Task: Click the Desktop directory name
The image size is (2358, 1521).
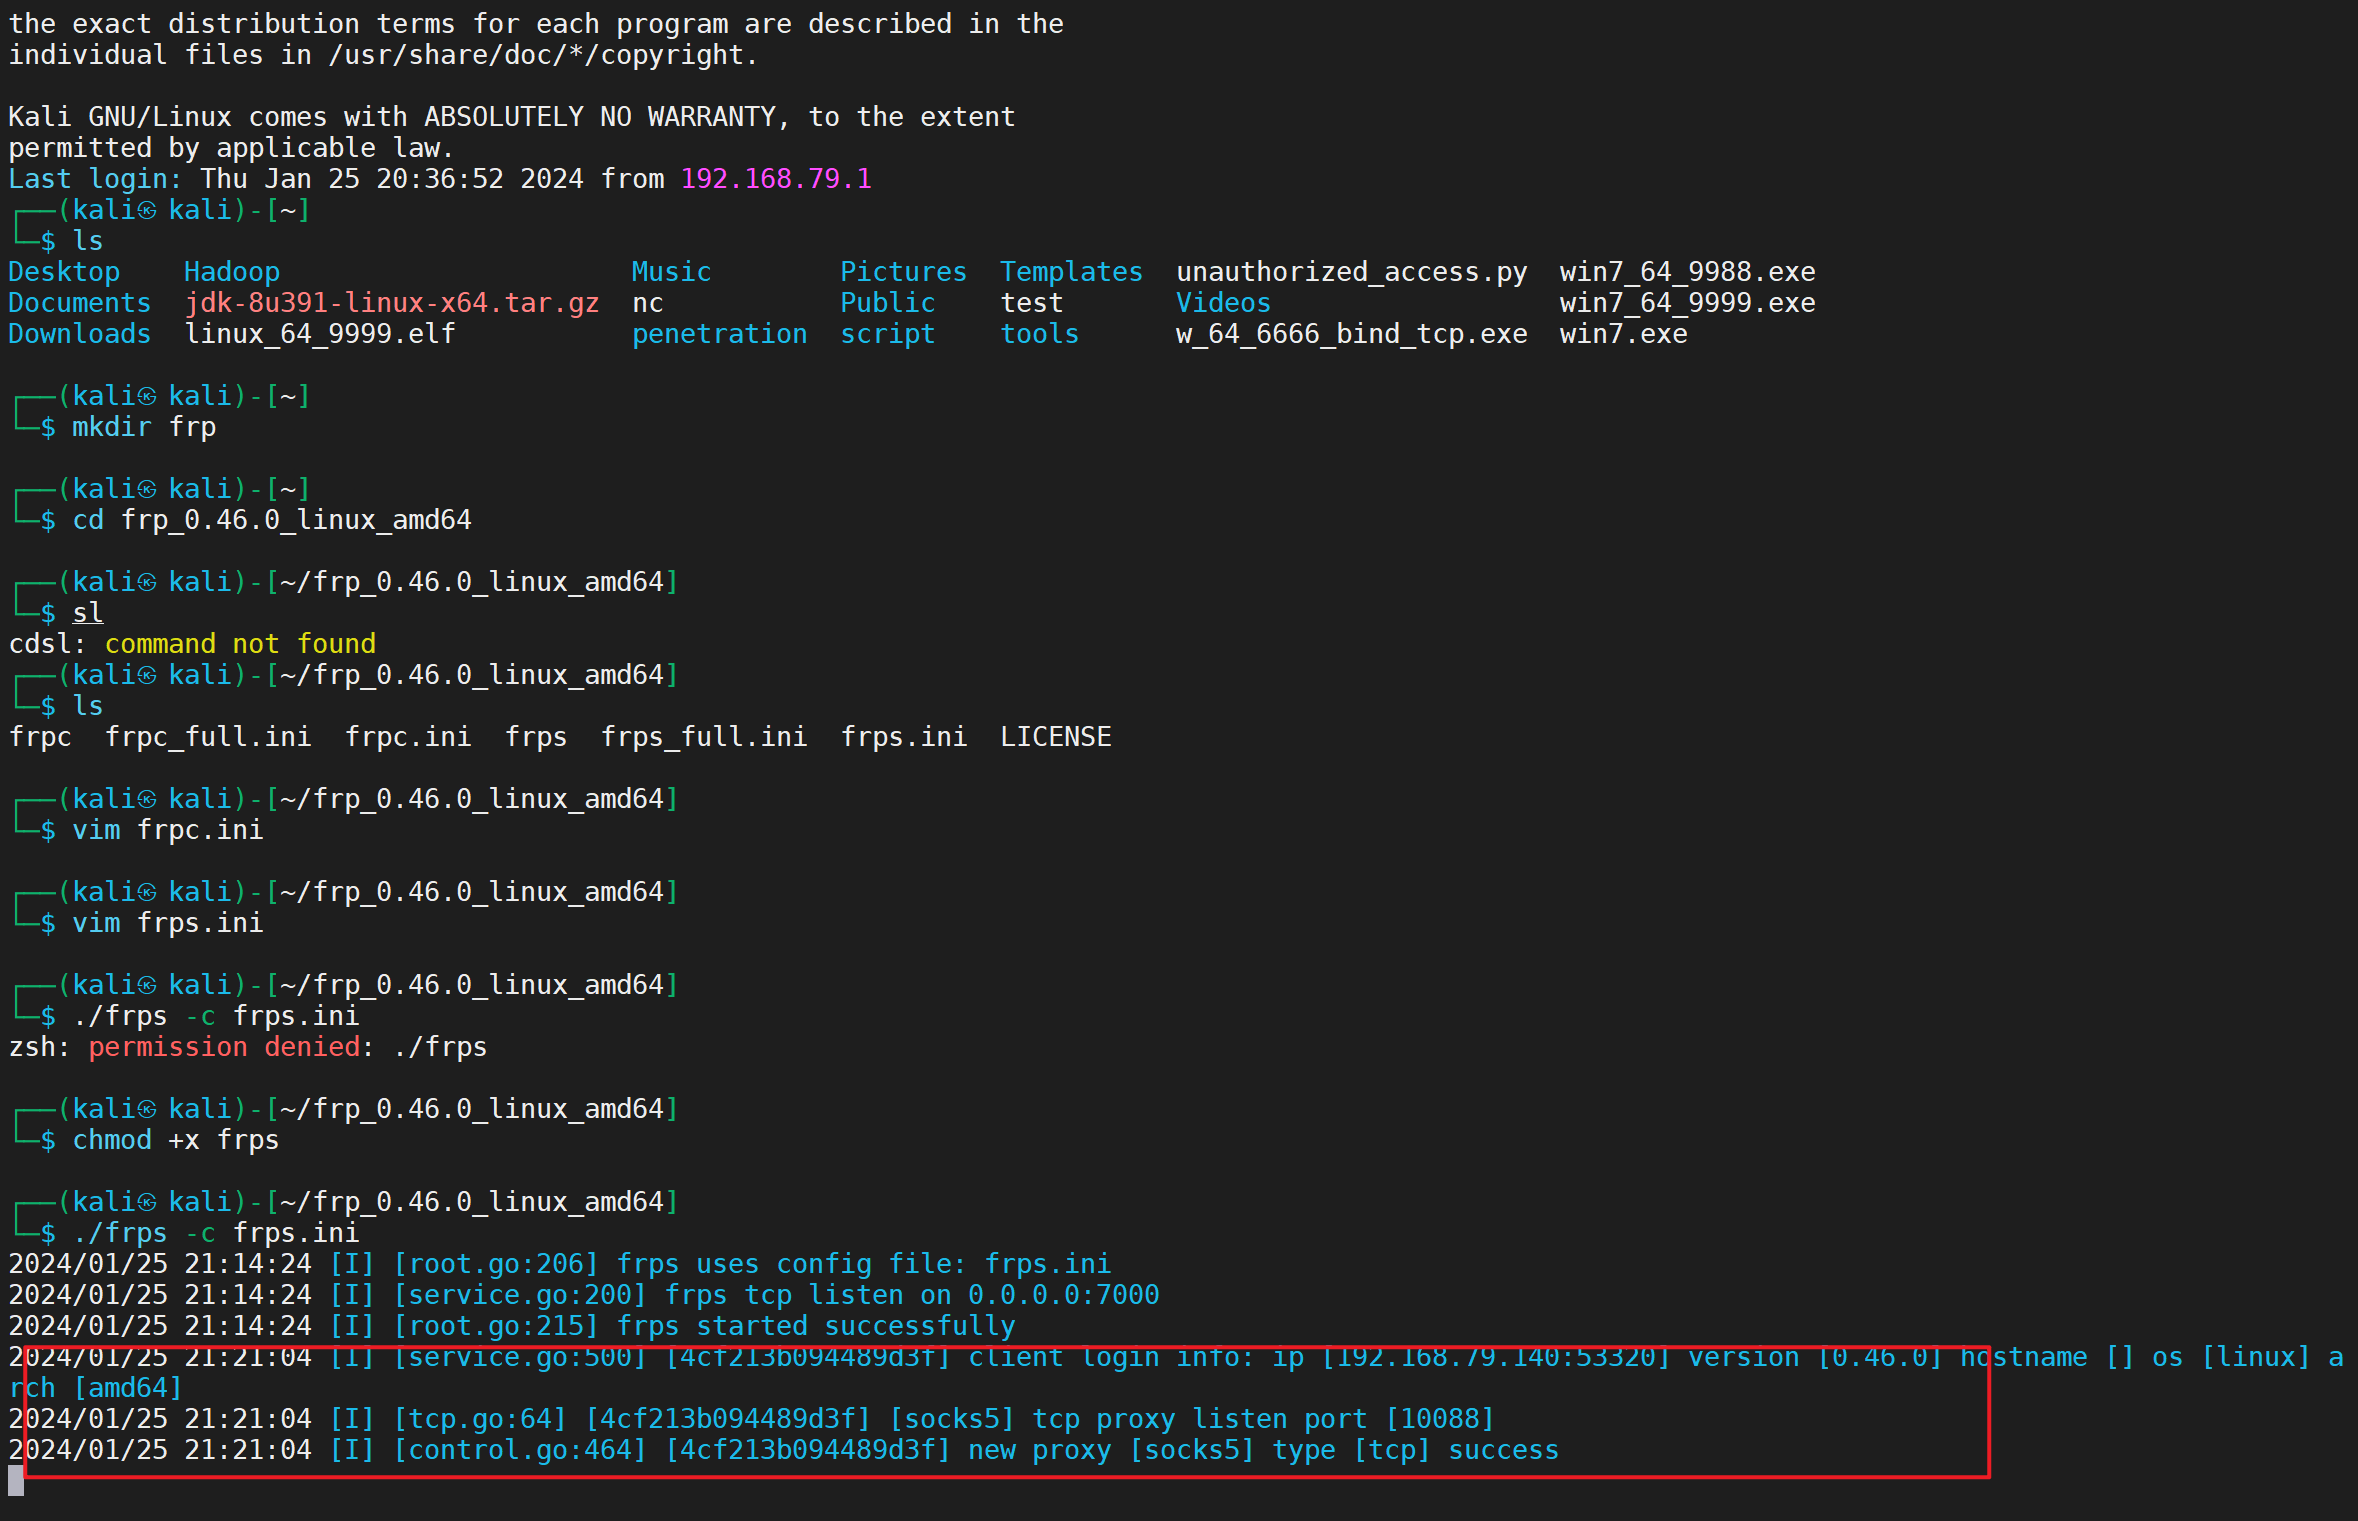Action: 64,272
